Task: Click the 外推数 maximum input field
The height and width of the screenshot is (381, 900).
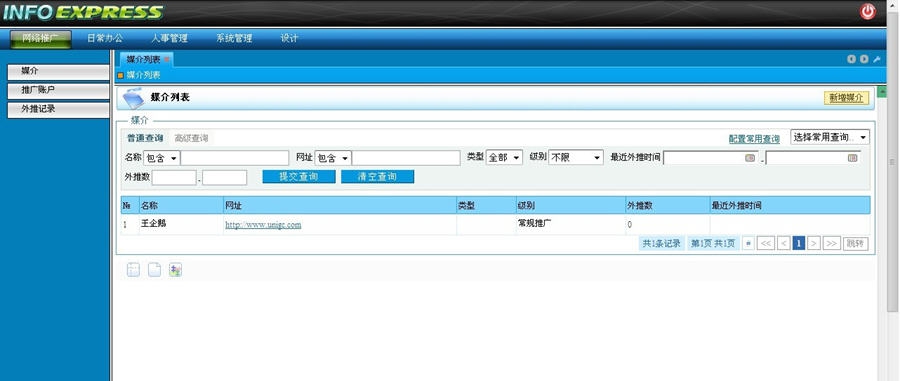Action: coord(224,177)
